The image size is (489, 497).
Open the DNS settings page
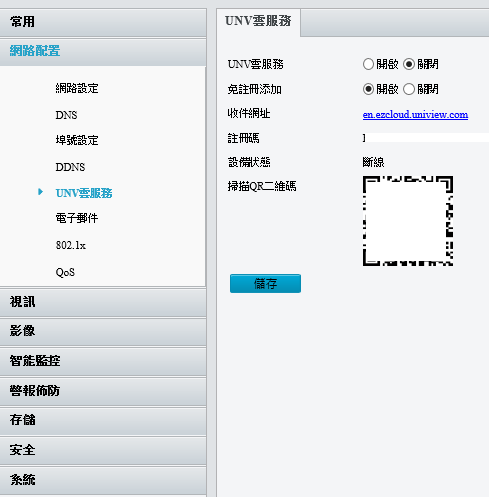(x=66, y=115)
